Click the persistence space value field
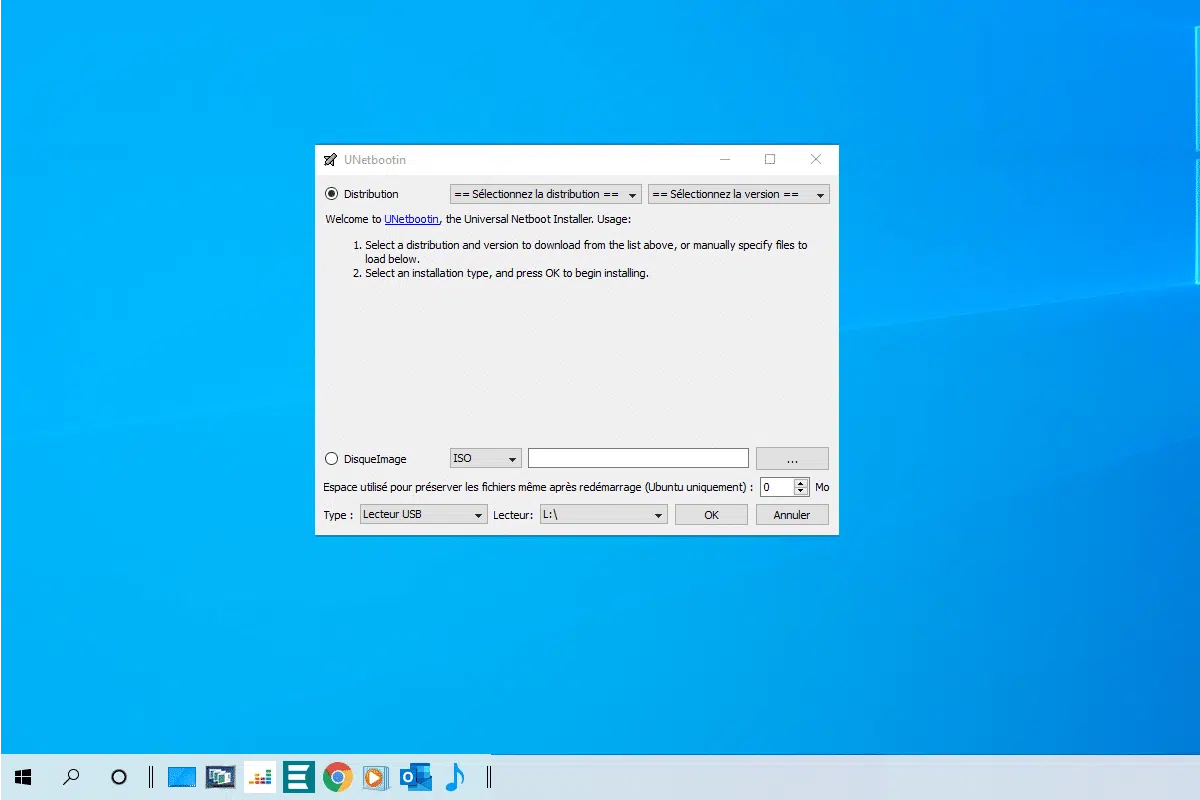Image resolution: width=1200 pixels, height=800 pixels. (777, 487)
